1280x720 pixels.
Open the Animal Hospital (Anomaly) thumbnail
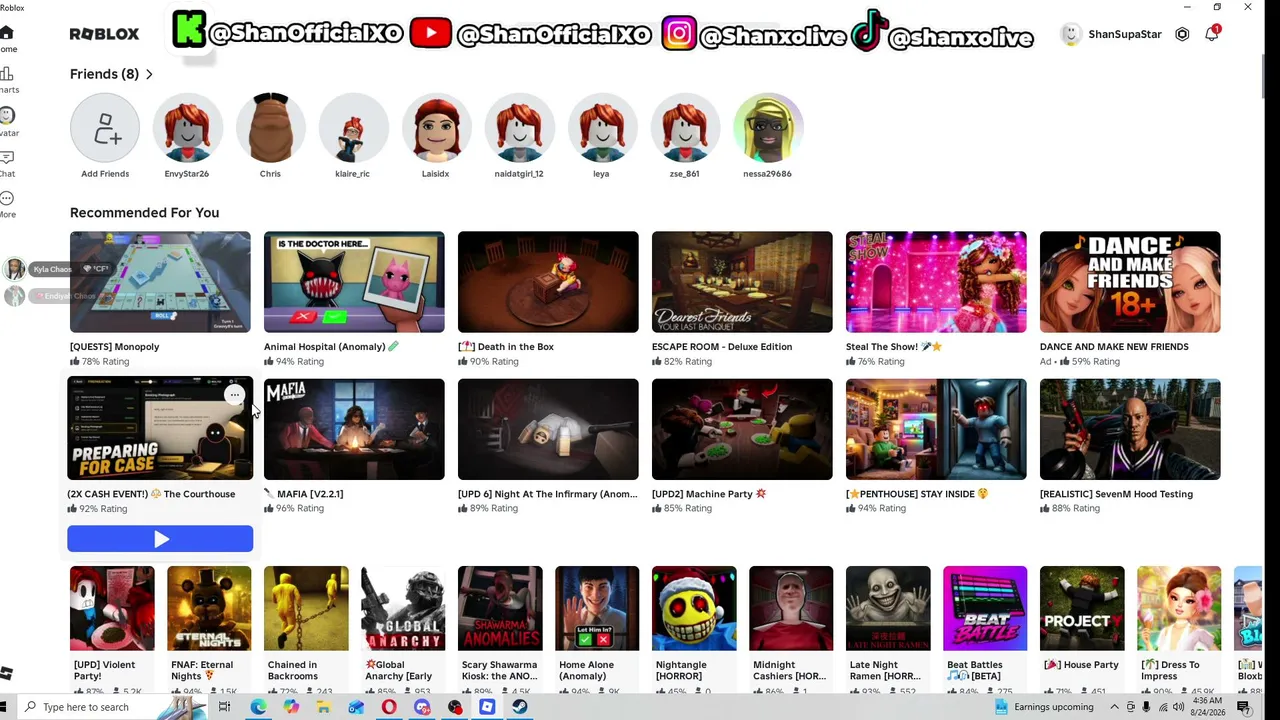354,282
